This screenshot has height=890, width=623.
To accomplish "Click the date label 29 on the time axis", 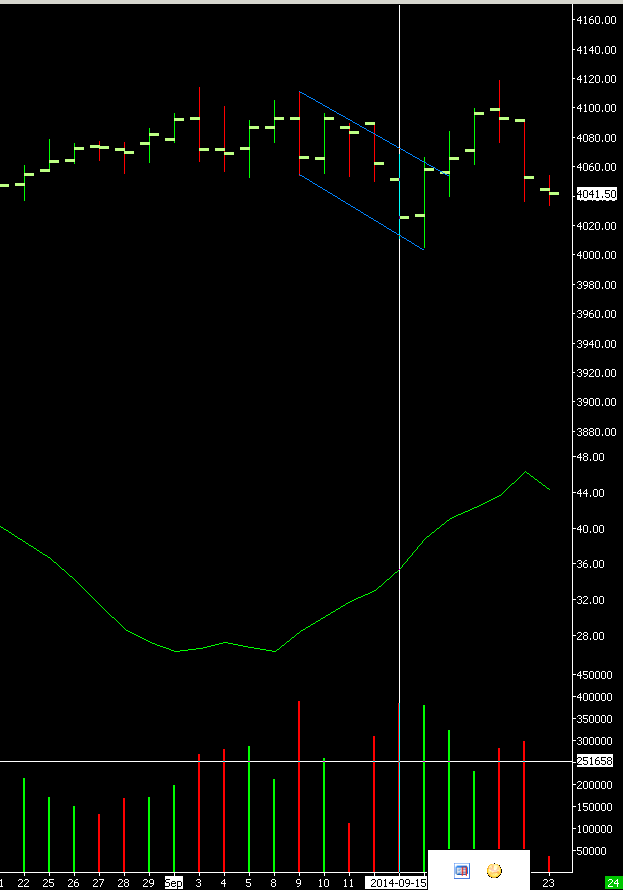I will point(148,883).
